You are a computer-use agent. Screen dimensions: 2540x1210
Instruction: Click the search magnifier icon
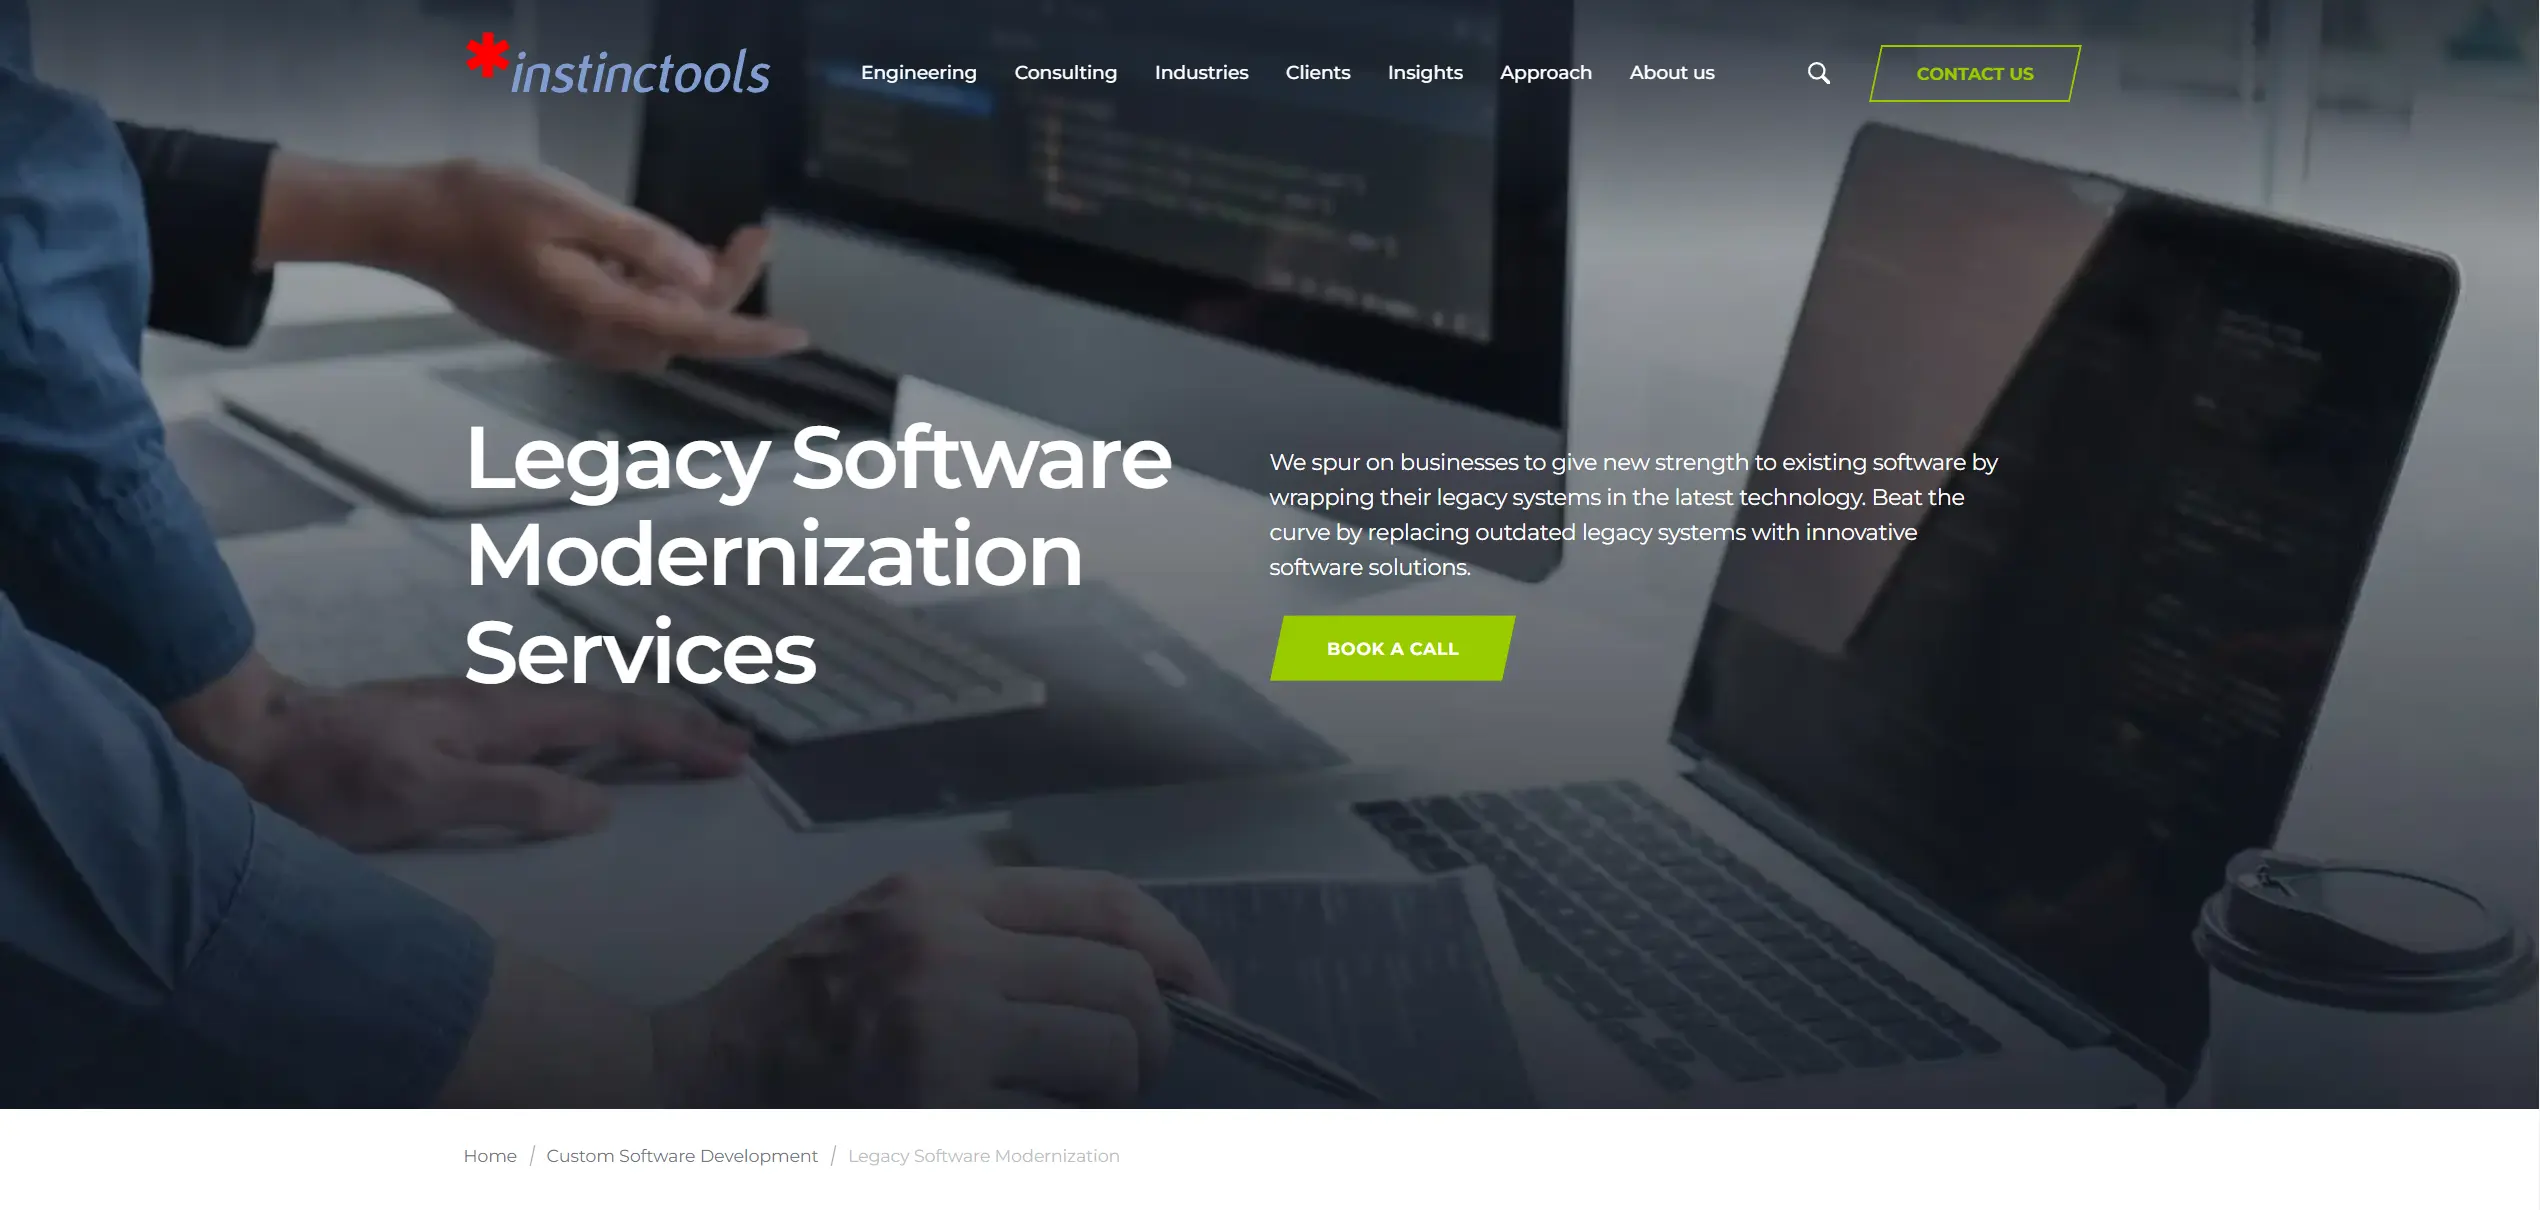(x=1819, y=71)
